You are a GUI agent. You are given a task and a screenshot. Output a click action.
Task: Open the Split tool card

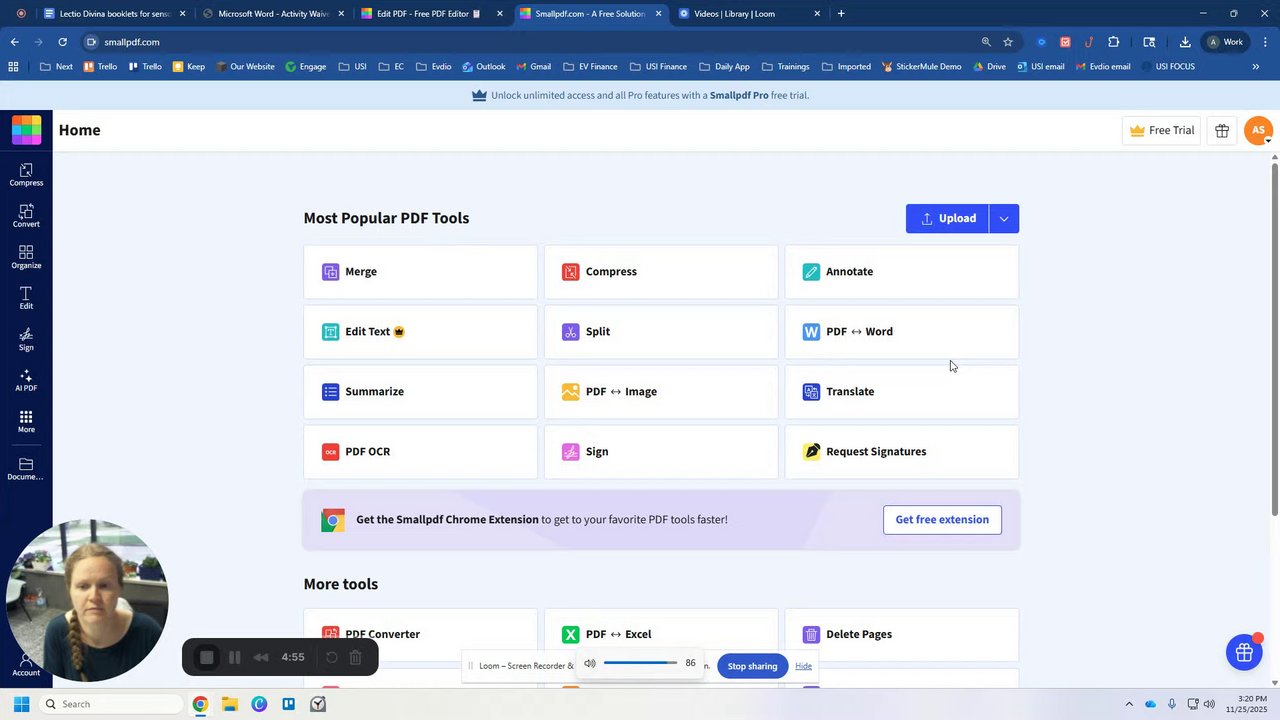coord(661,332)
